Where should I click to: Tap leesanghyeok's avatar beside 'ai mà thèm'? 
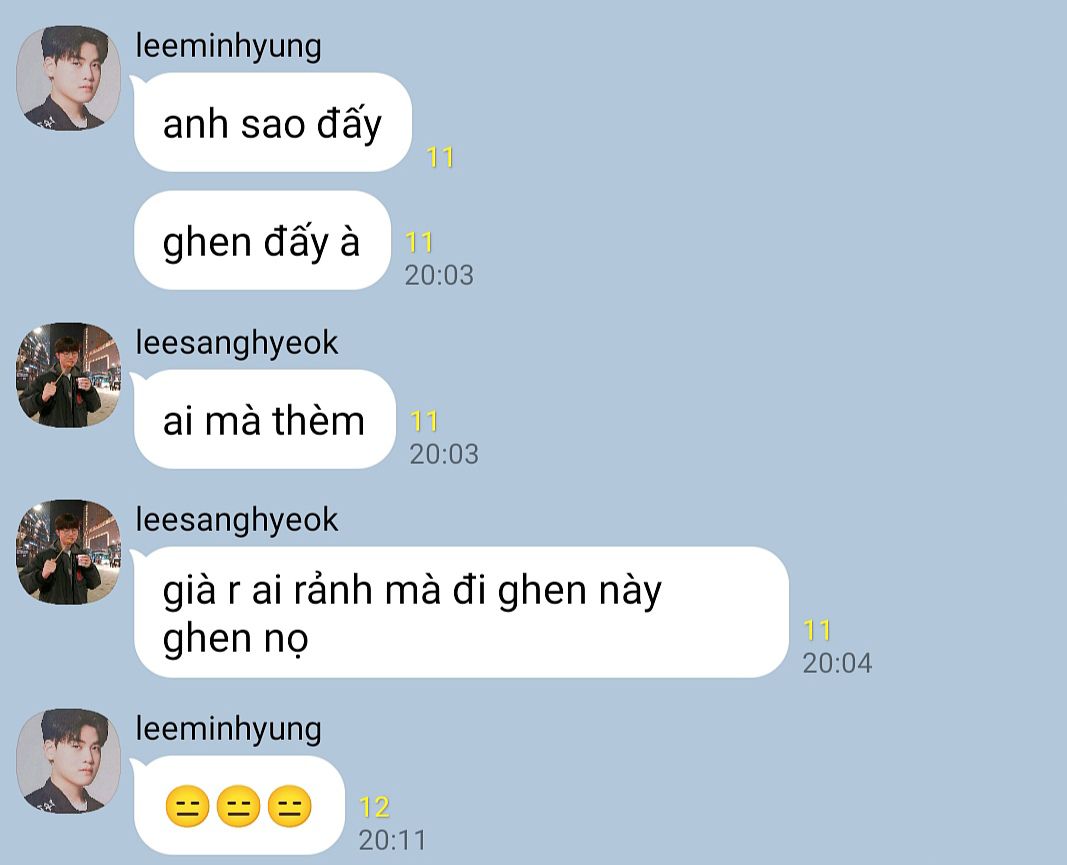click(68, 375)
